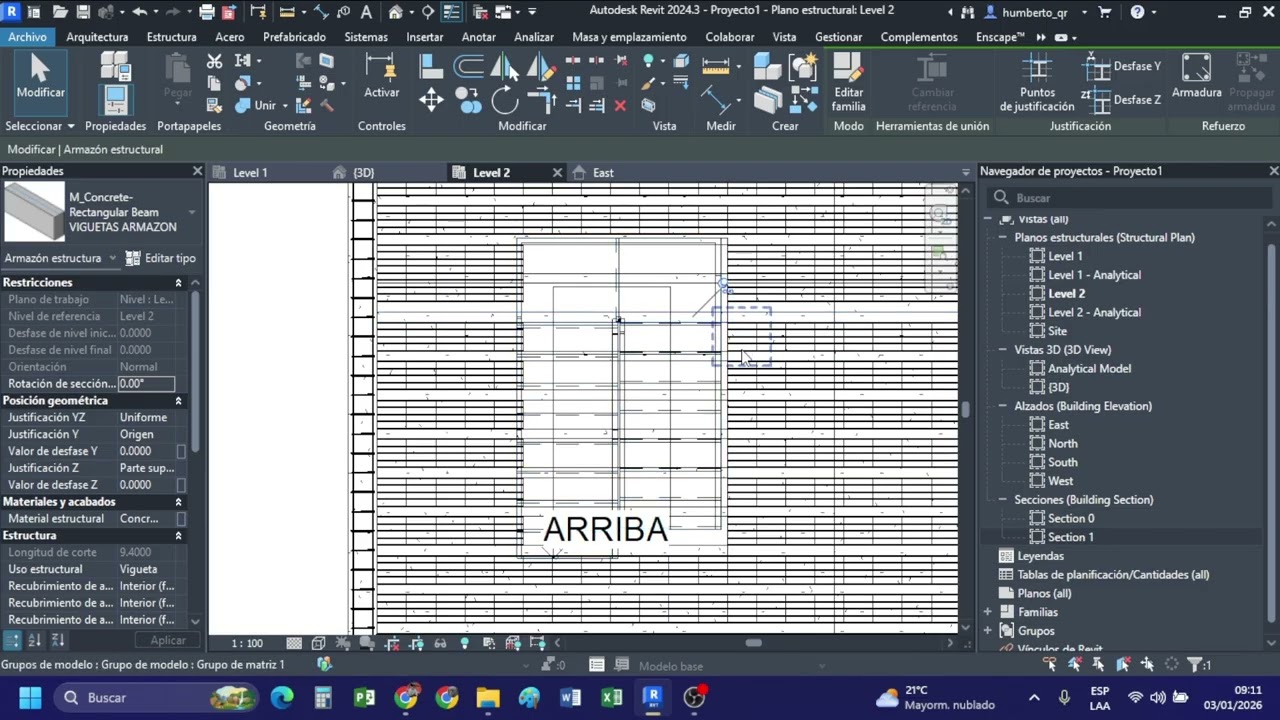Screen dimensions: 1280x720
Task: Collapse the Alzados (Building Elevation) node
Action: (1003, 406)
